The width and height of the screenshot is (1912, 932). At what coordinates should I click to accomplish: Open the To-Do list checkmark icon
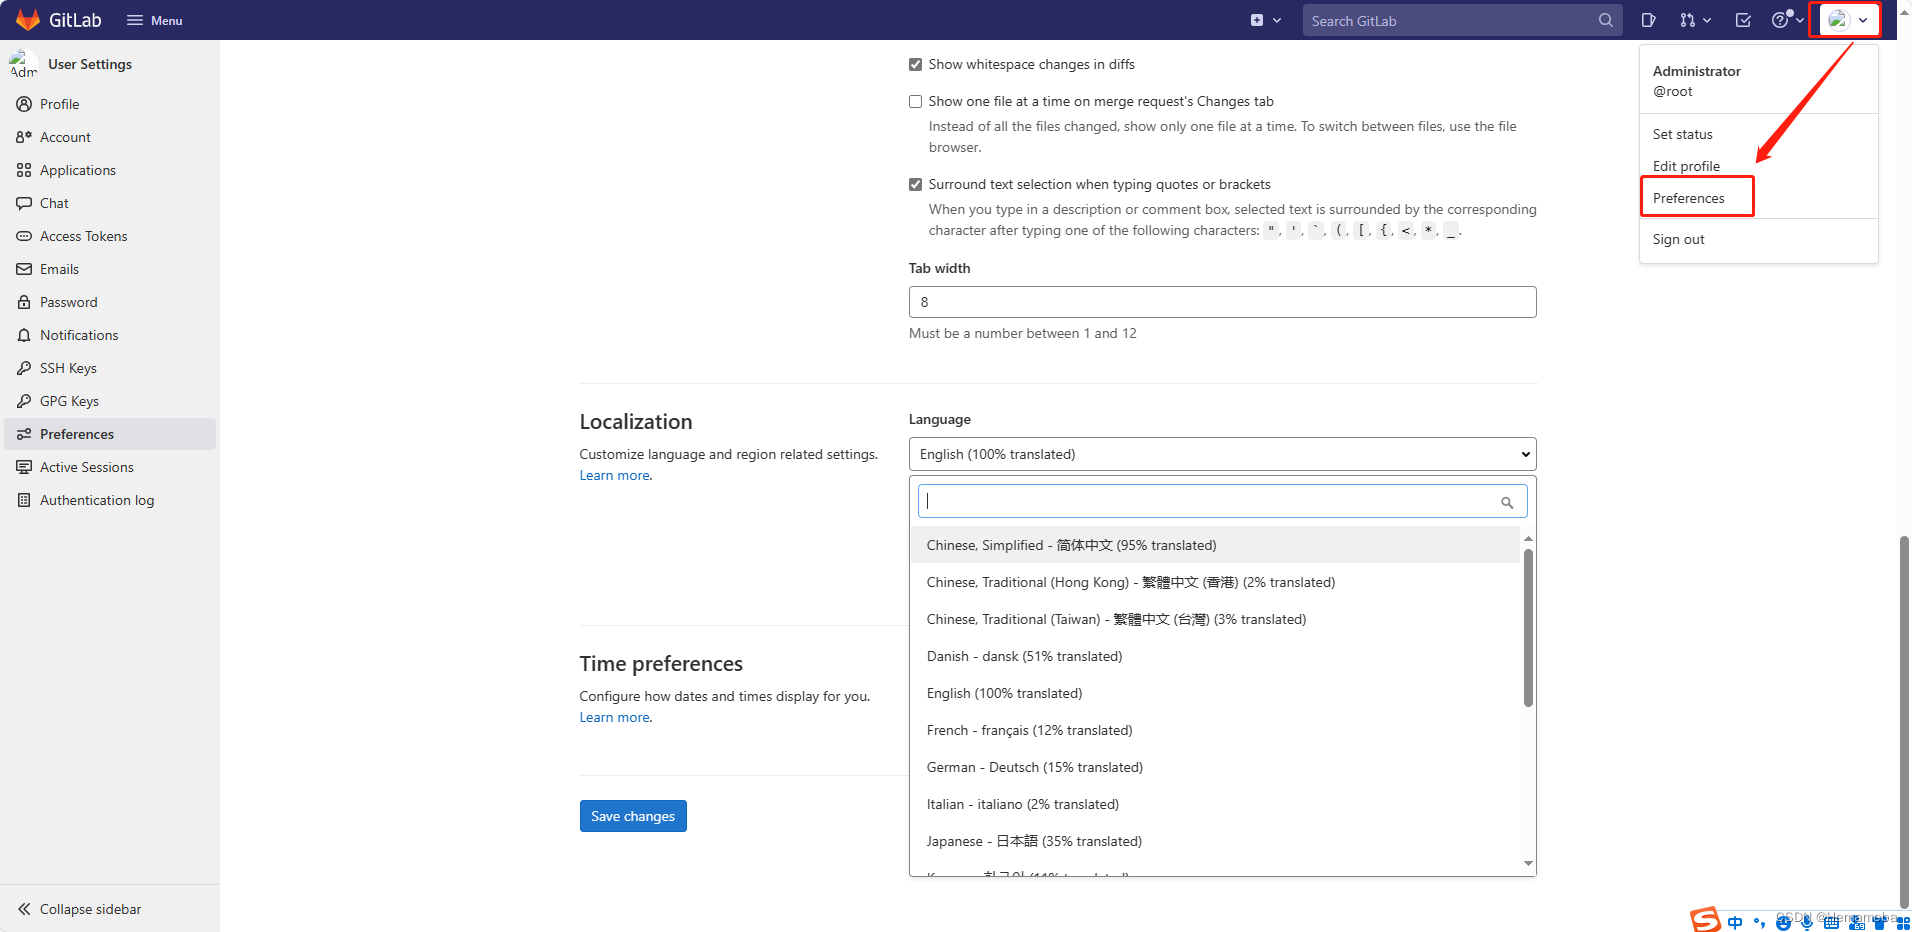coord(1743,20)
